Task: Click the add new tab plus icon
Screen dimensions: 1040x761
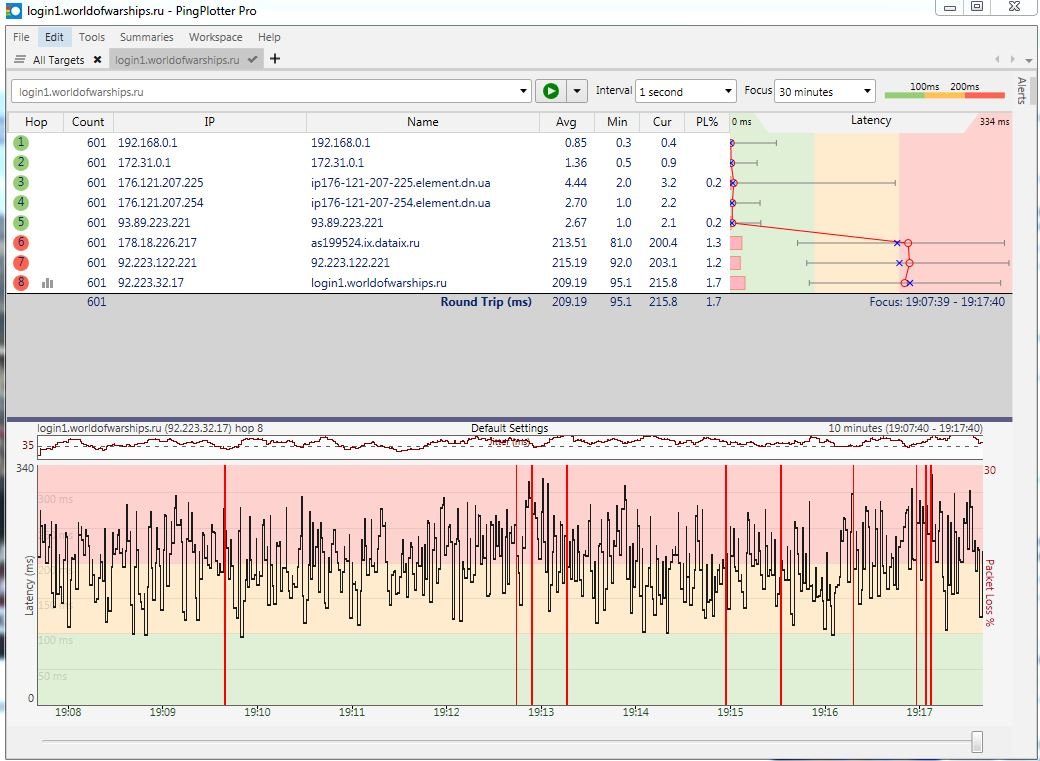Action: [275, 59]
